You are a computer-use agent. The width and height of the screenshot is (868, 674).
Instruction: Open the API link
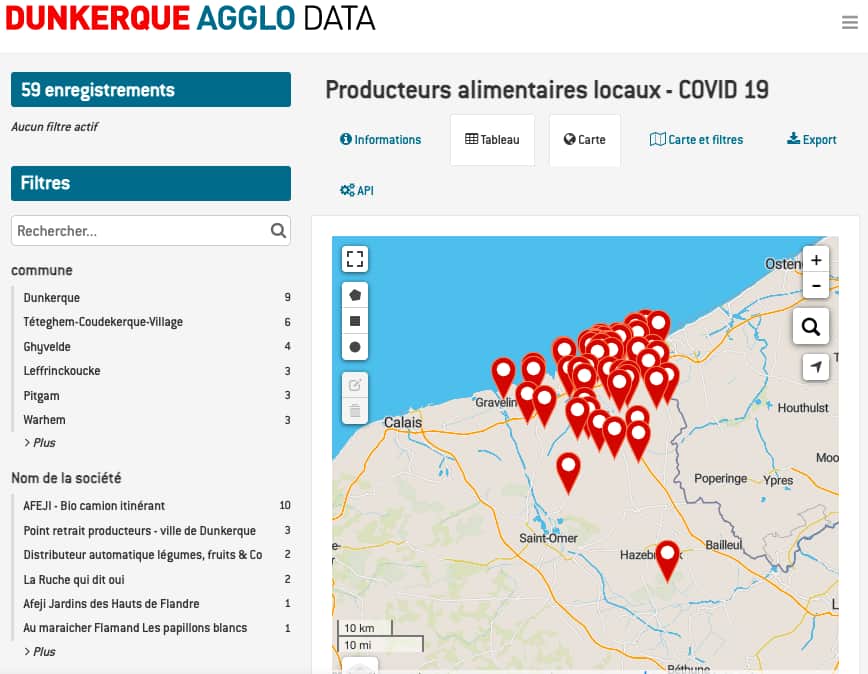pyautogui.click(x=357, y=190)
